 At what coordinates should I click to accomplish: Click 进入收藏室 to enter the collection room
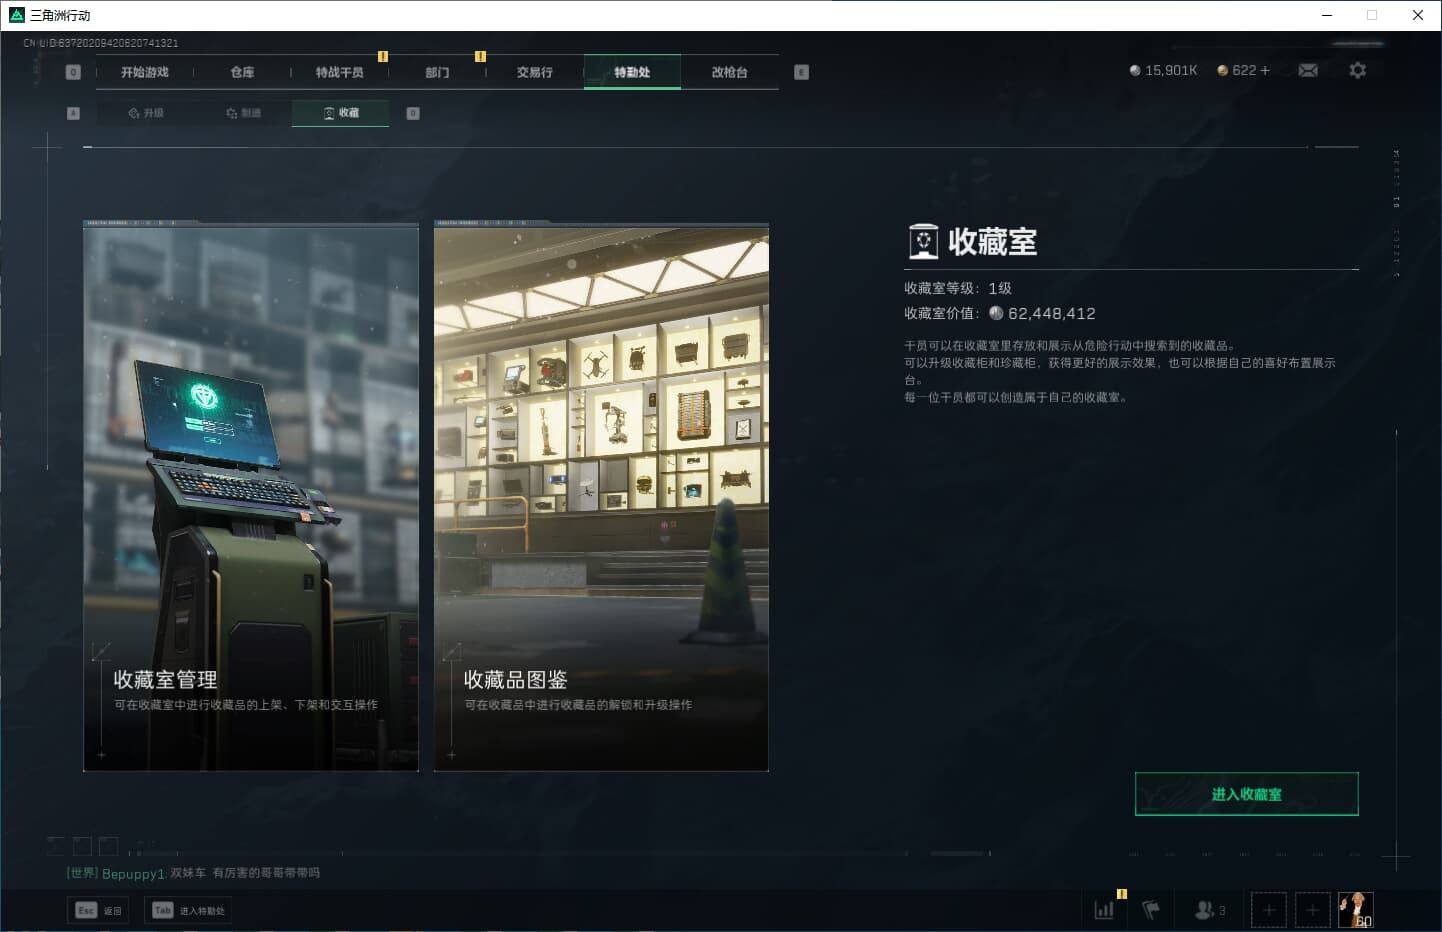click(x=1246, y=793)
